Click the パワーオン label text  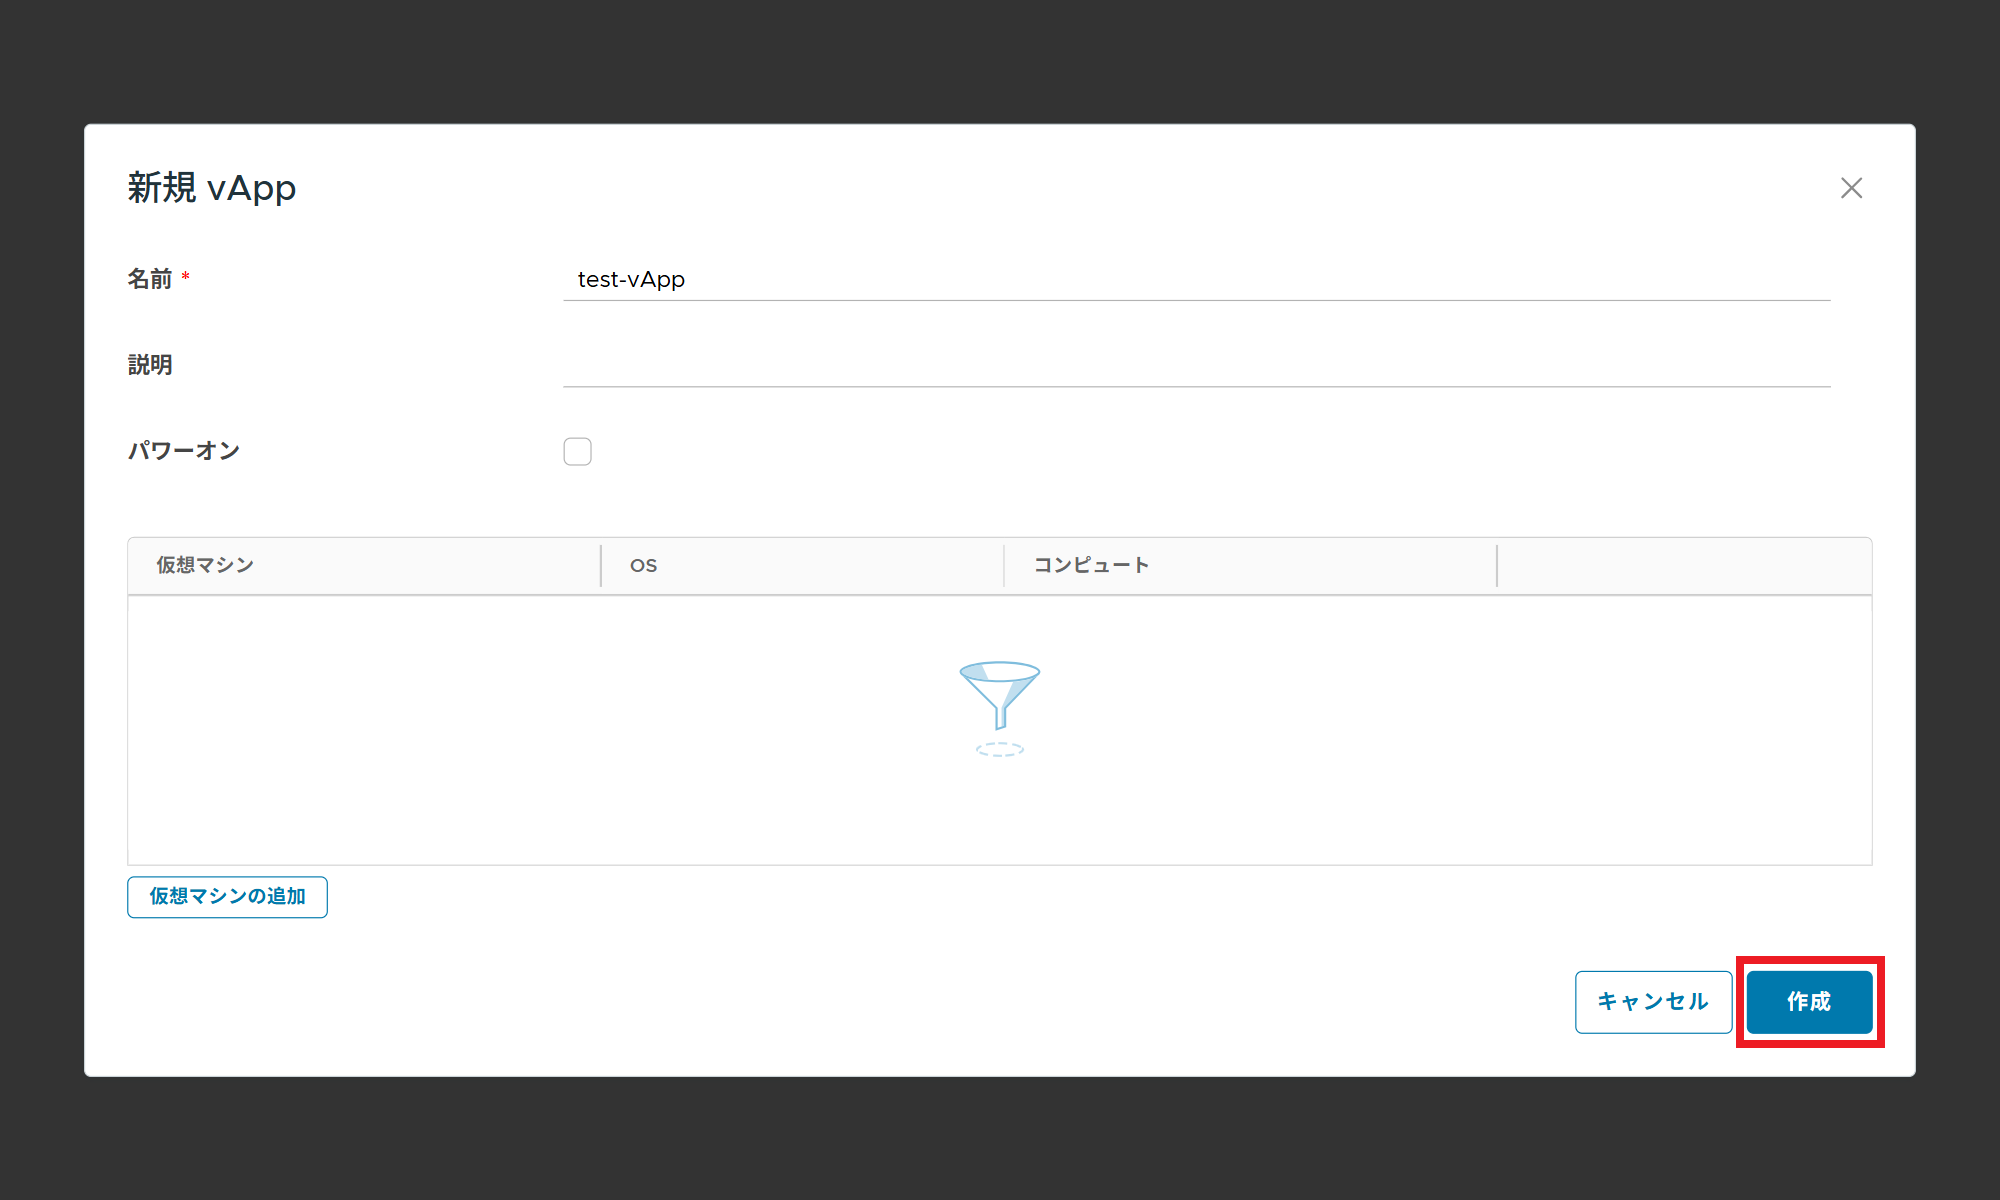184,451
